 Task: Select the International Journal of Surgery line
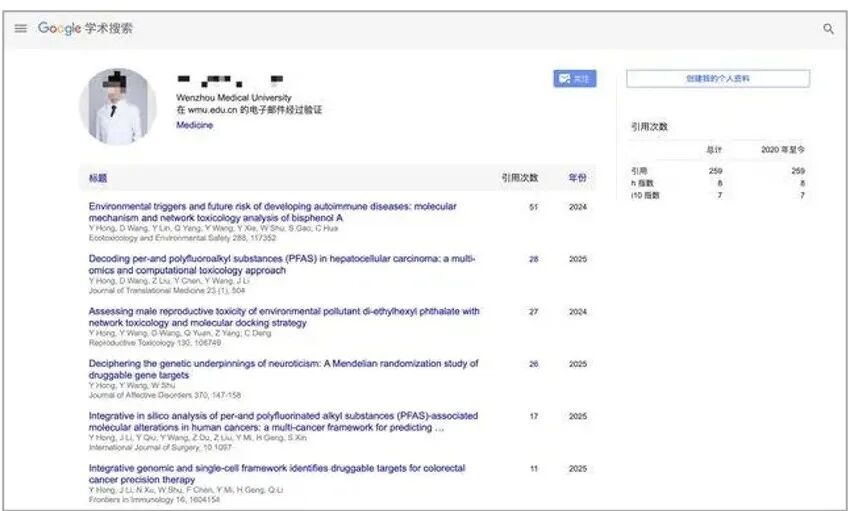click(160, 448)
